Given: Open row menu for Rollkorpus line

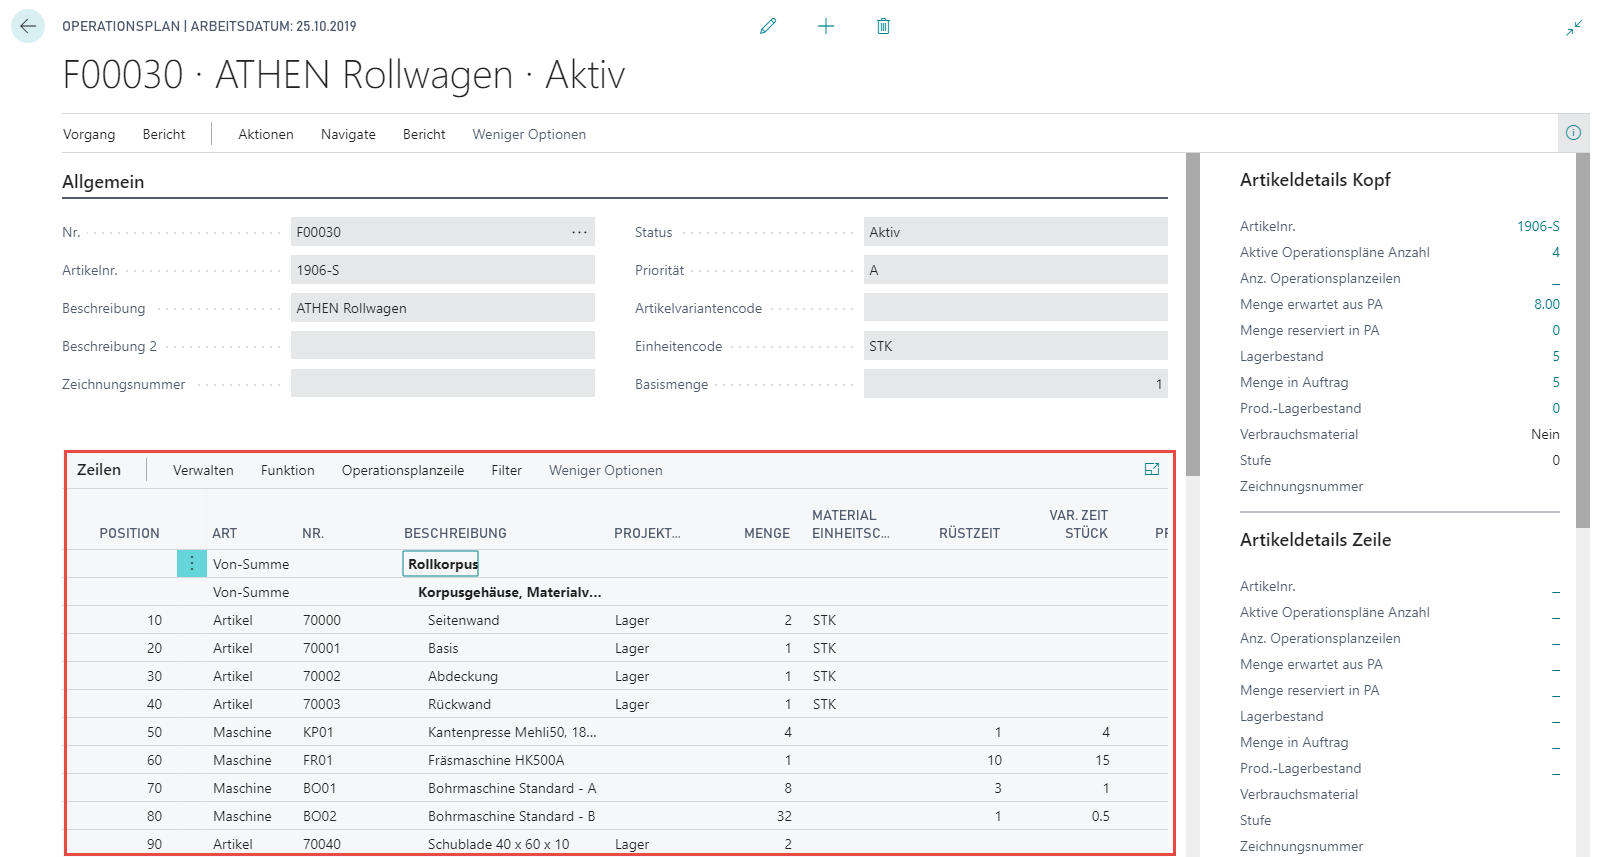Looking at the screenshot, I should pos(192,563).
